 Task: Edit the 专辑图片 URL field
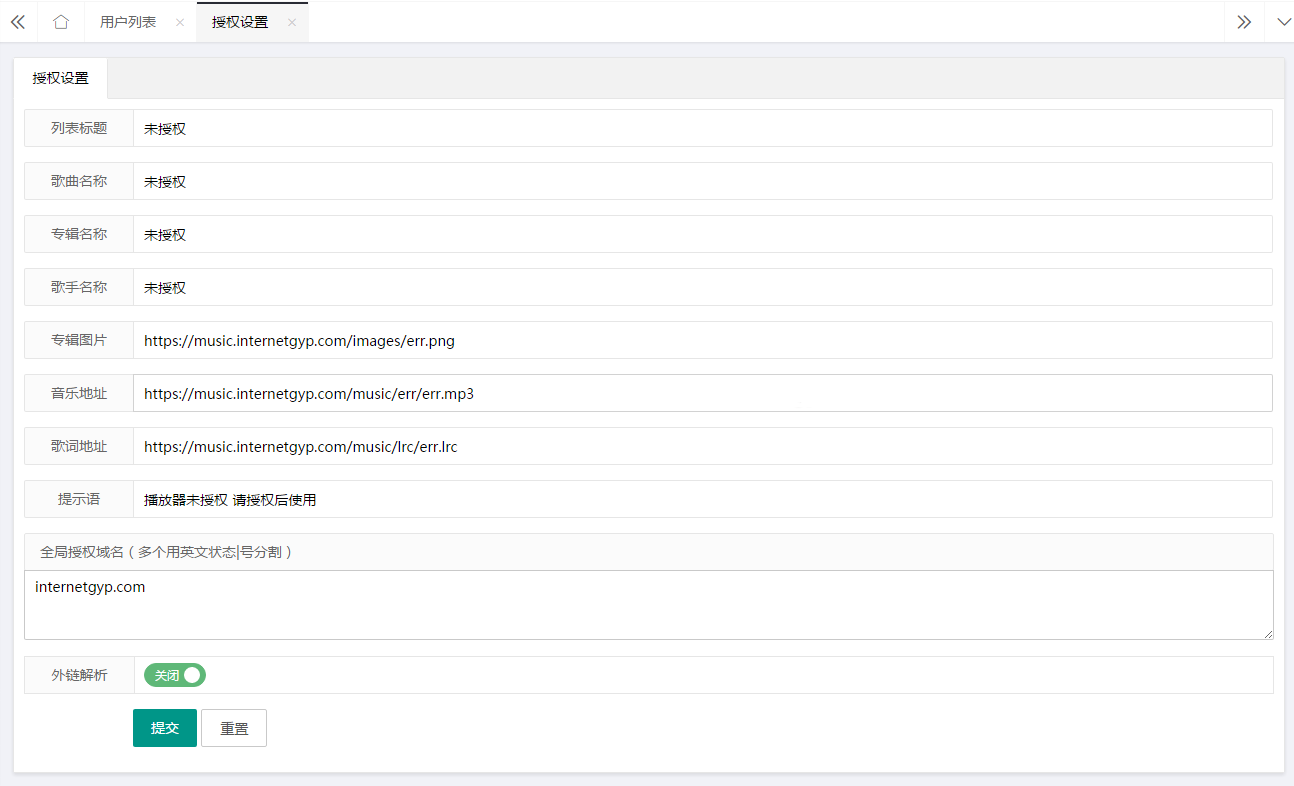(702, 340)
